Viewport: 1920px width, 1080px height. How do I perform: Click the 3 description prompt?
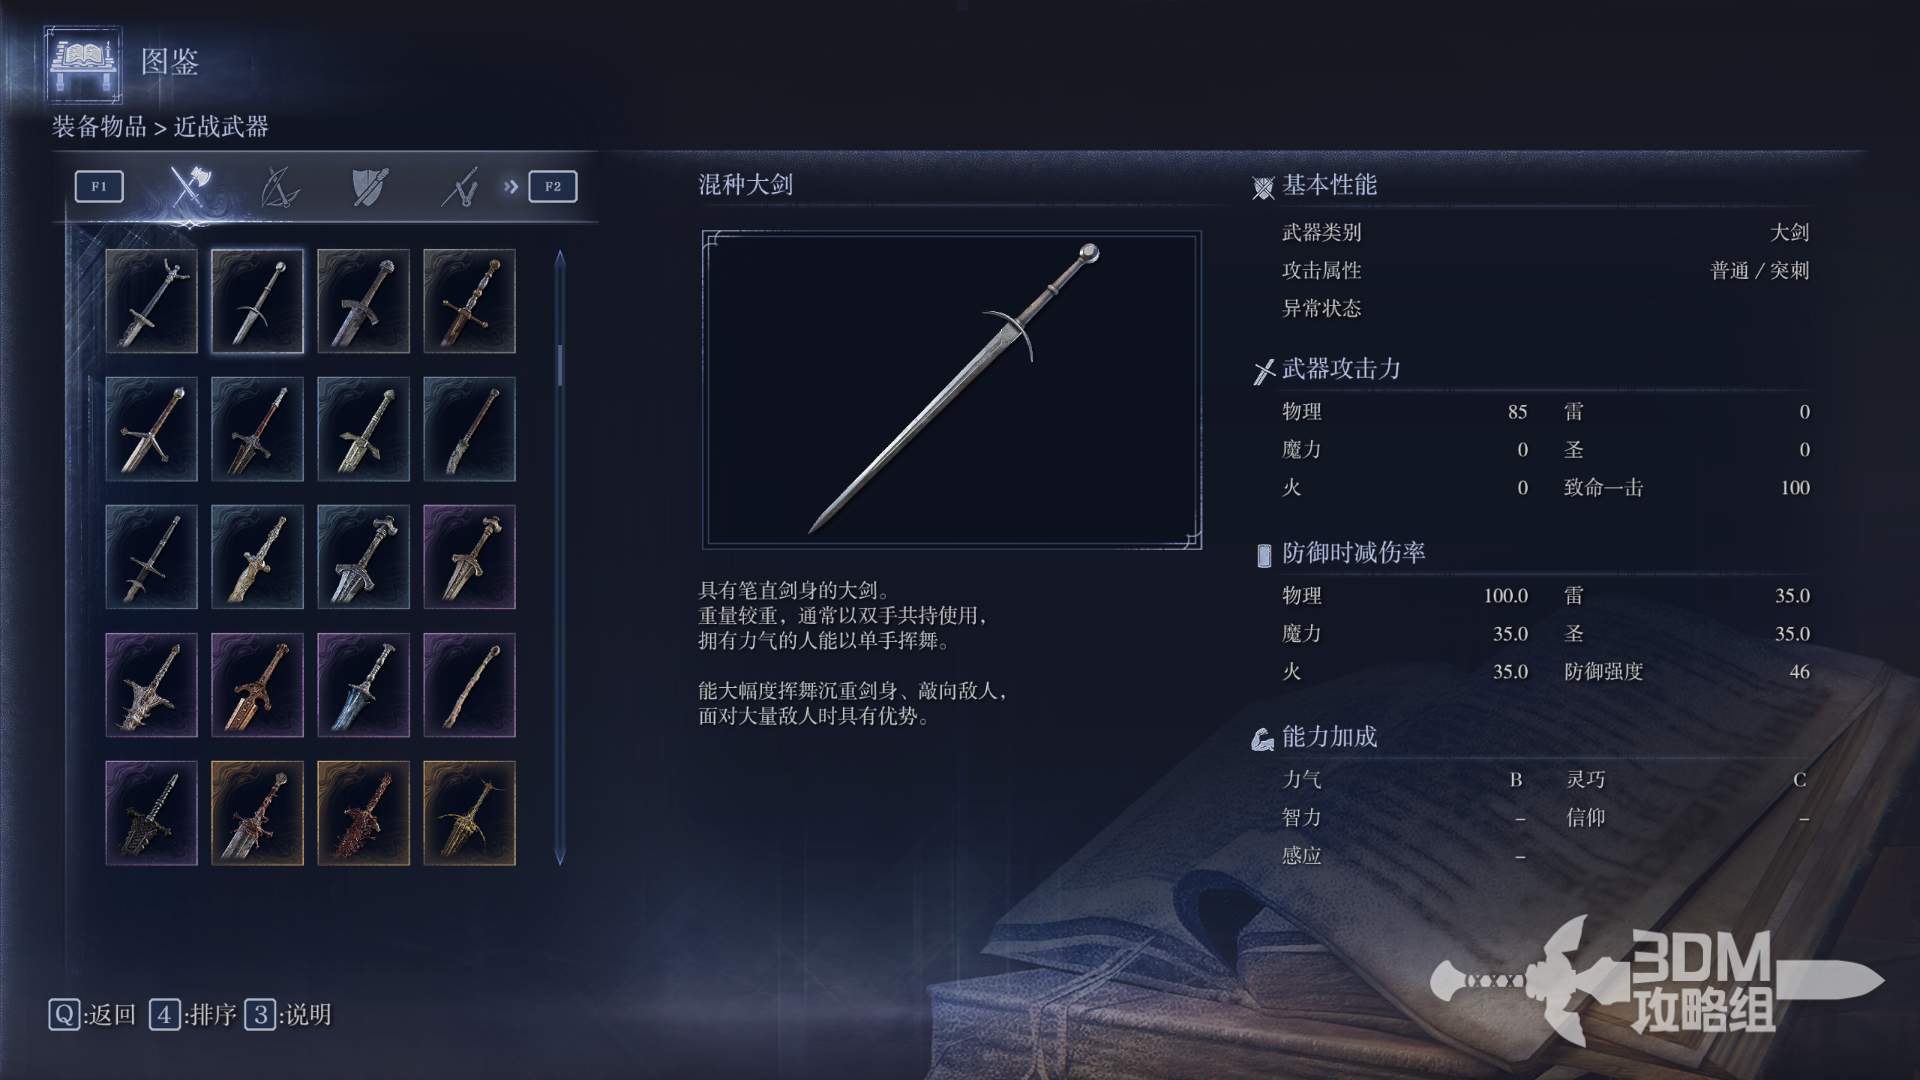pyautogui.click(x=288, y=1015)
